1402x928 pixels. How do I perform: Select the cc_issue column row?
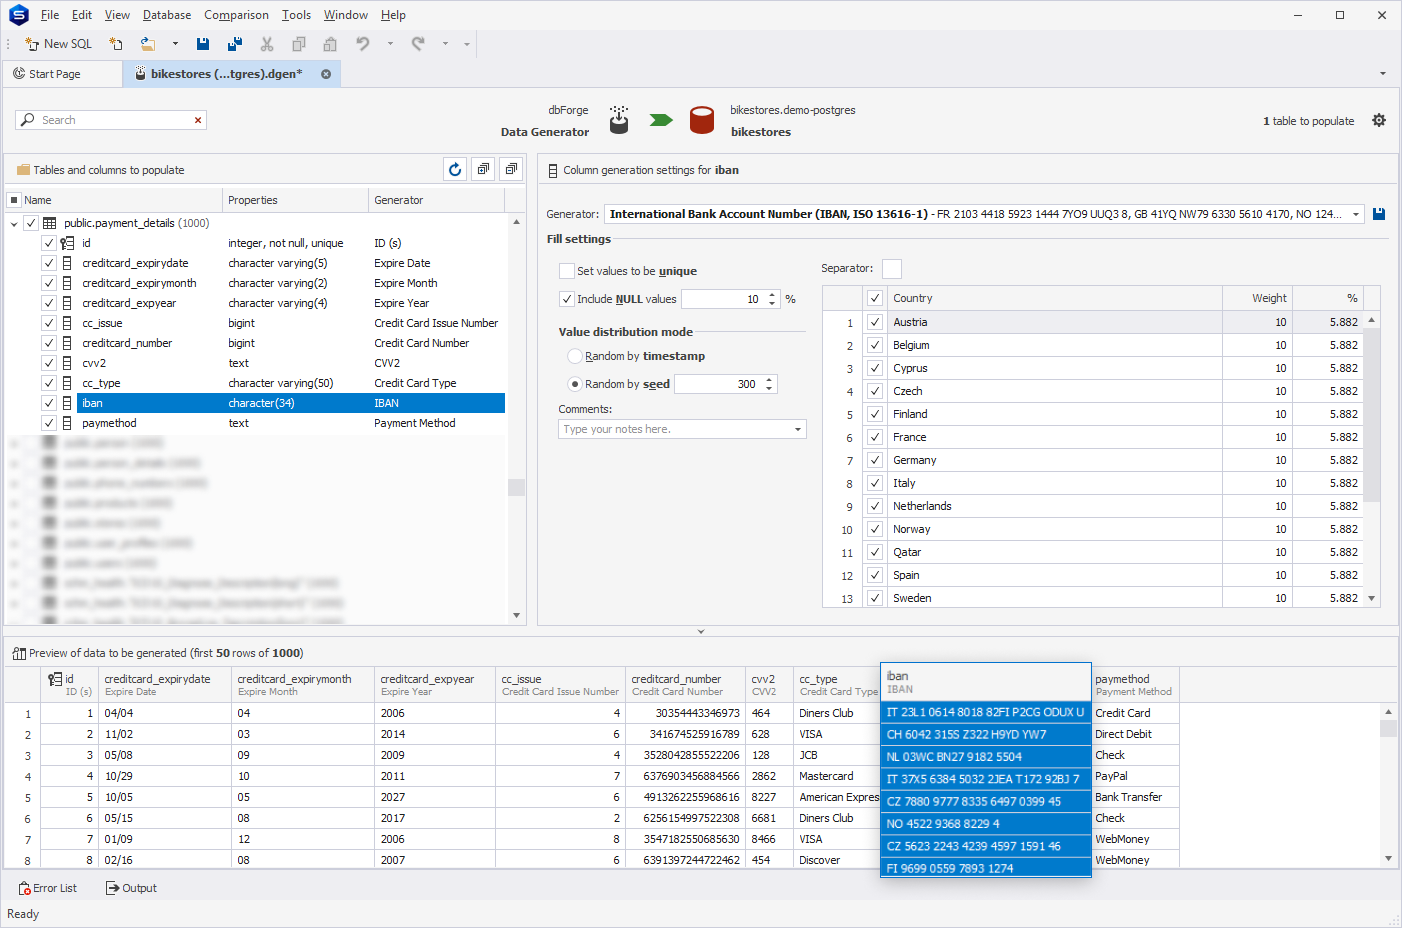290,323
